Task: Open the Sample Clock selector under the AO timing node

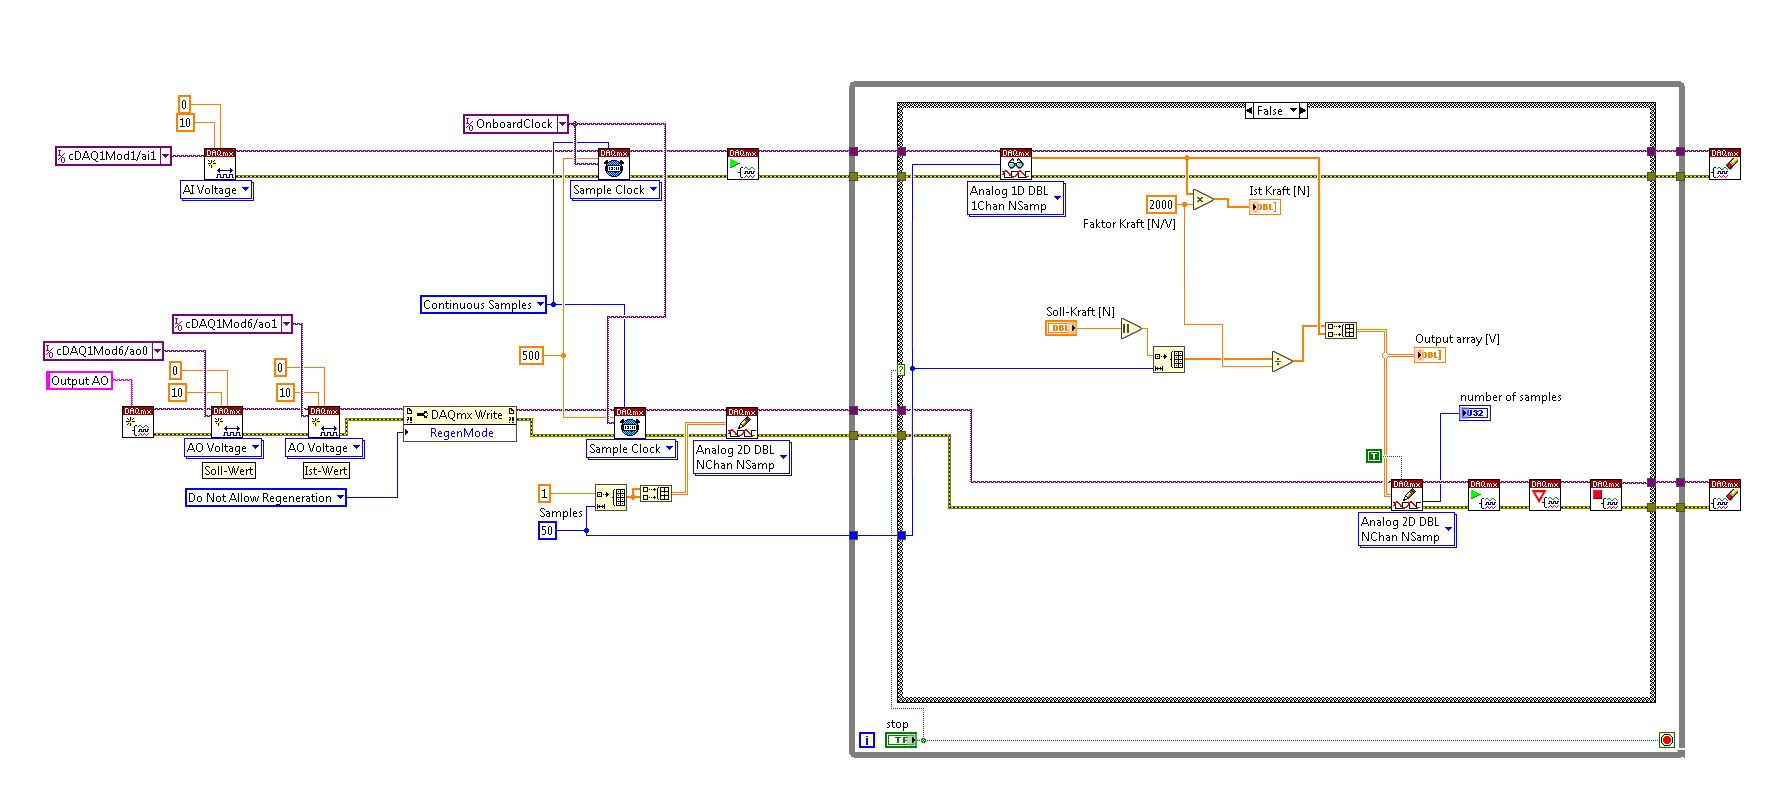Action: tap(669, 449)
